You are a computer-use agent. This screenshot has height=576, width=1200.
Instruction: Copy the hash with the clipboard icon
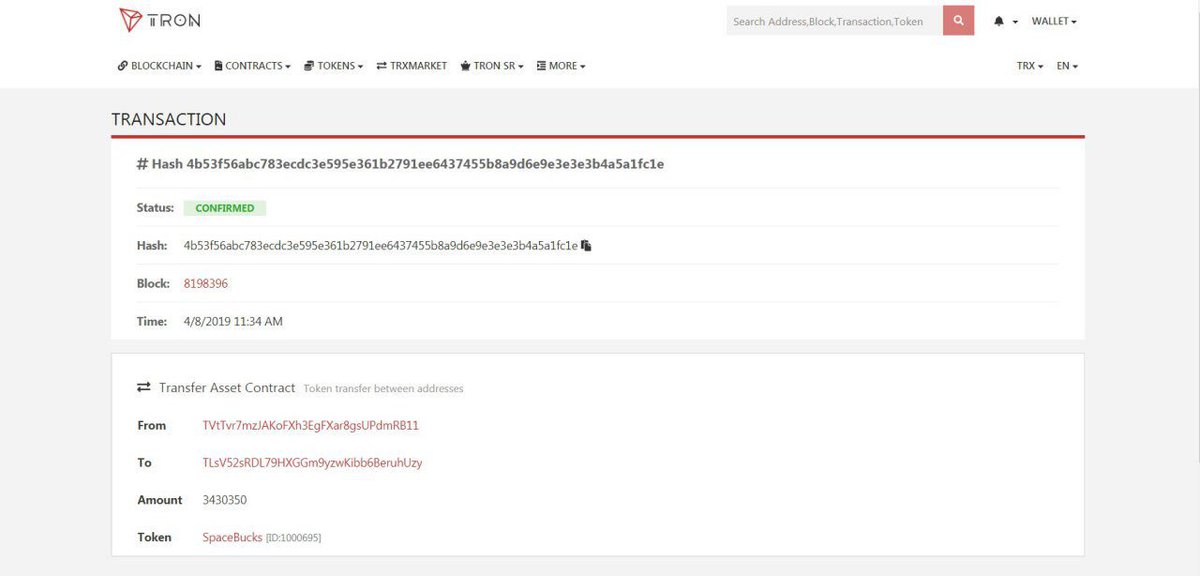587,246
